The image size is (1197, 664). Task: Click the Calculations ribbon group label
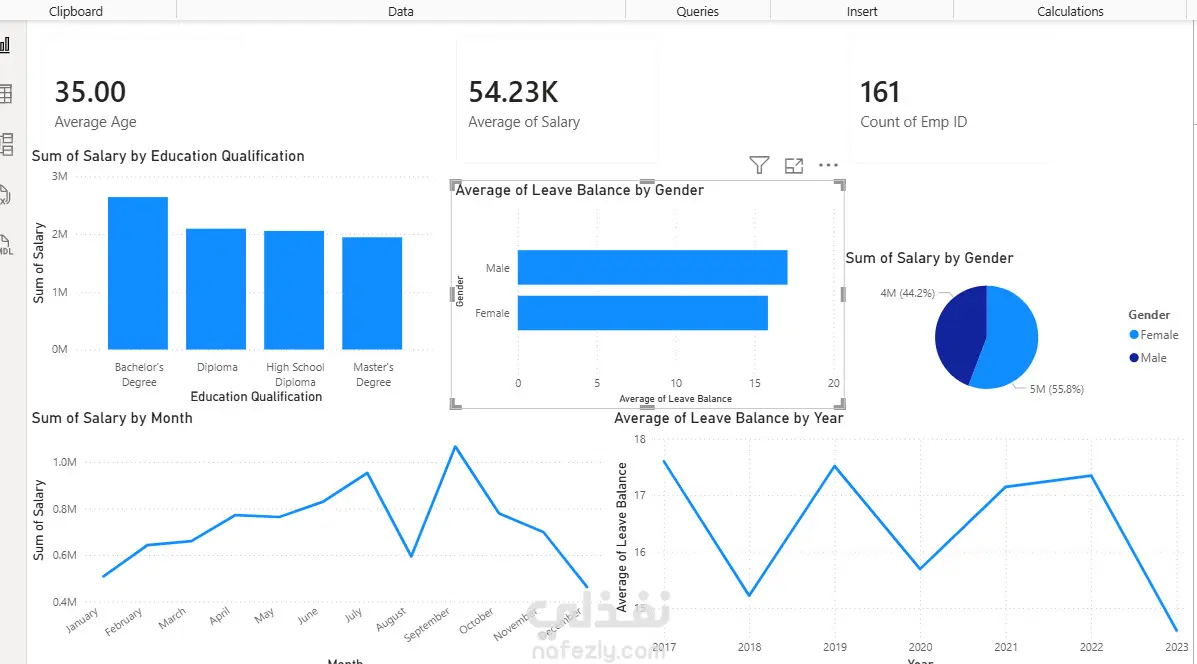click(1070, 11)
